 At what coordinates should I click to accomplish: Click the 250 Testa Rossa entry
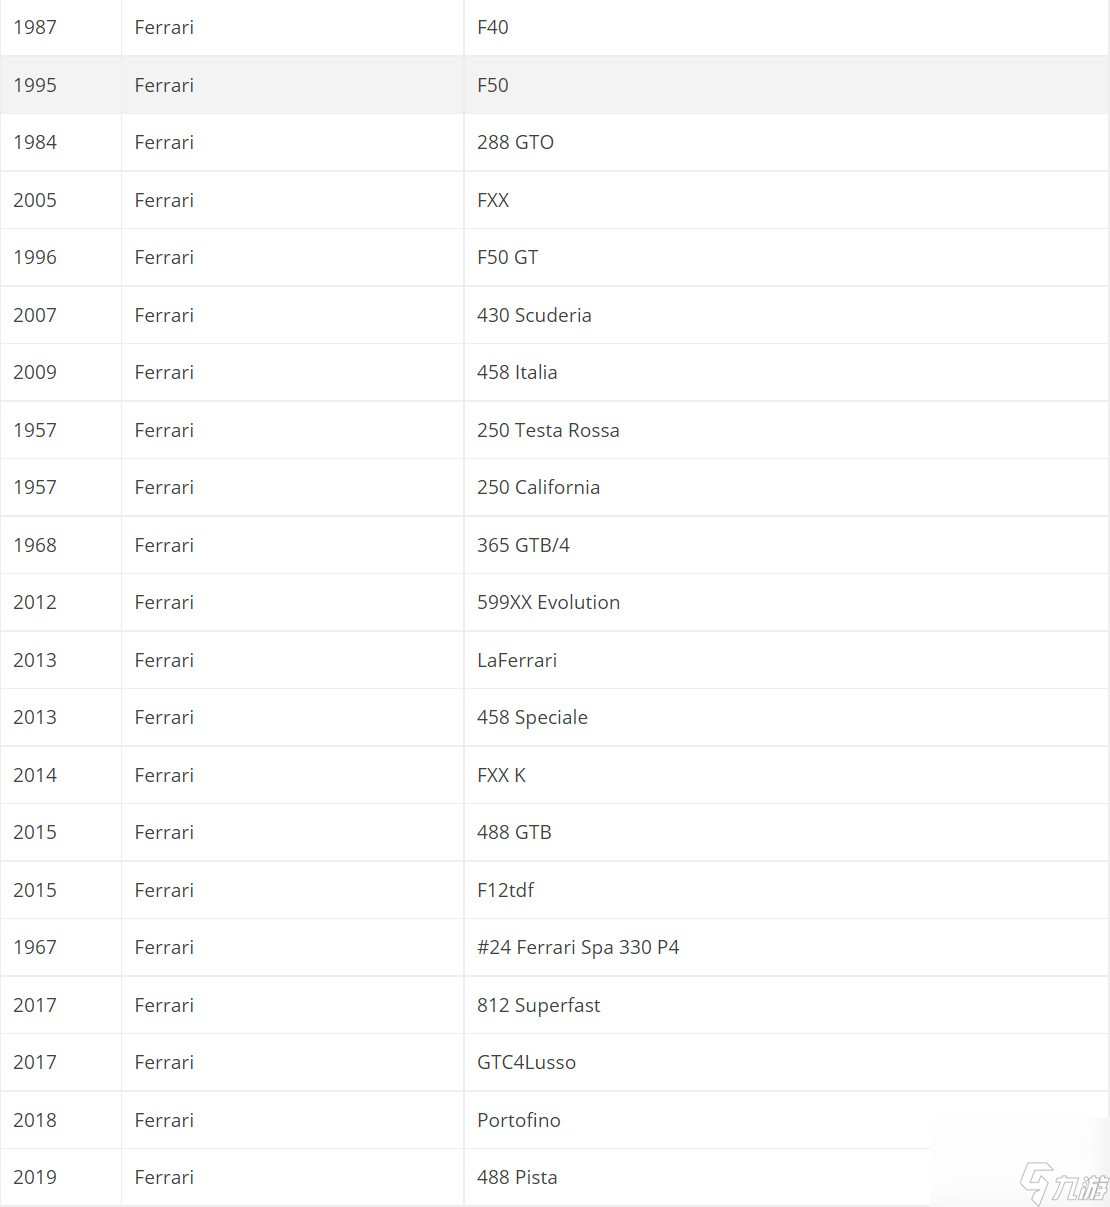click(548, 430)
